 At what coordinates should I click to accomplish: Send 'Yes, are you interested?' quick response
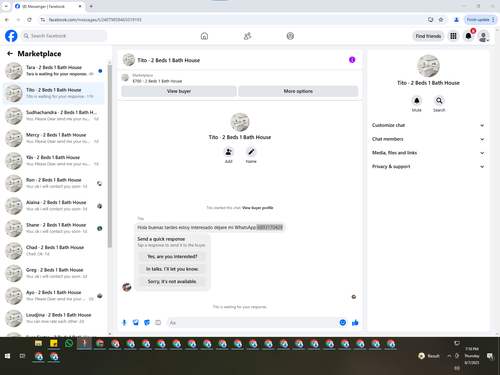click(x=172, y=256)
